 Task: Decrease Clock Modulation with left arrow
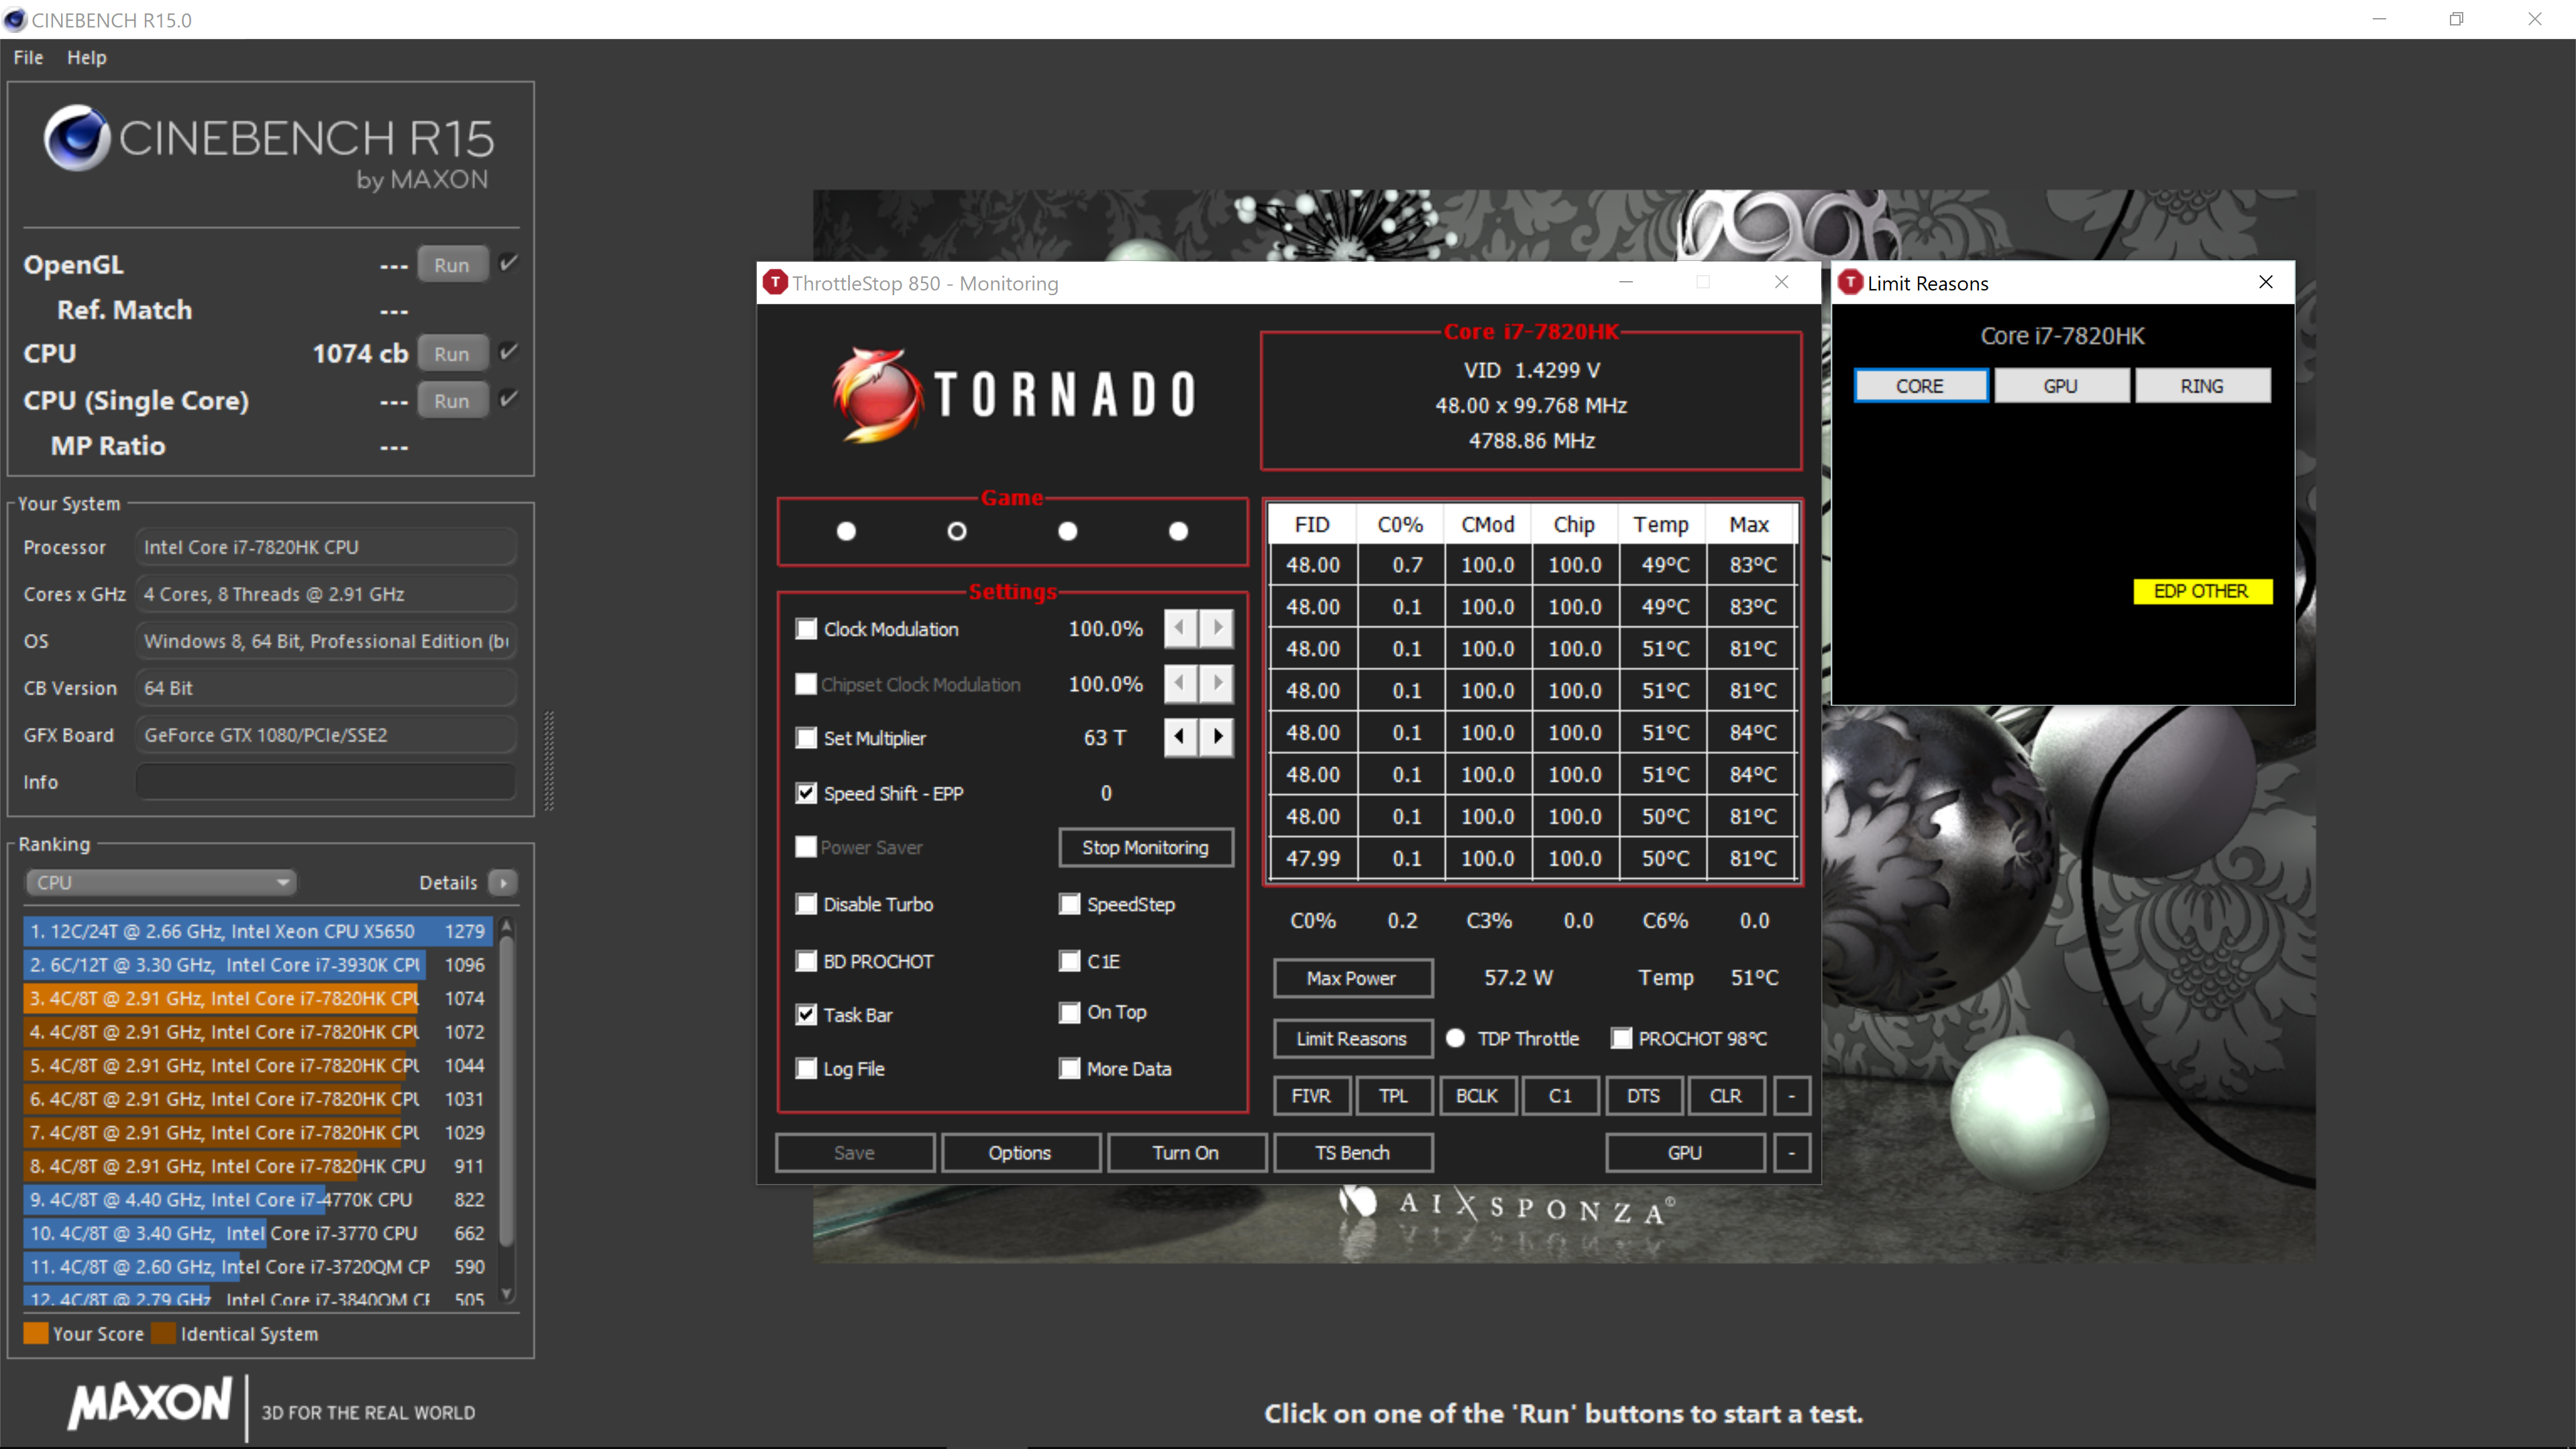[1181, 628]
